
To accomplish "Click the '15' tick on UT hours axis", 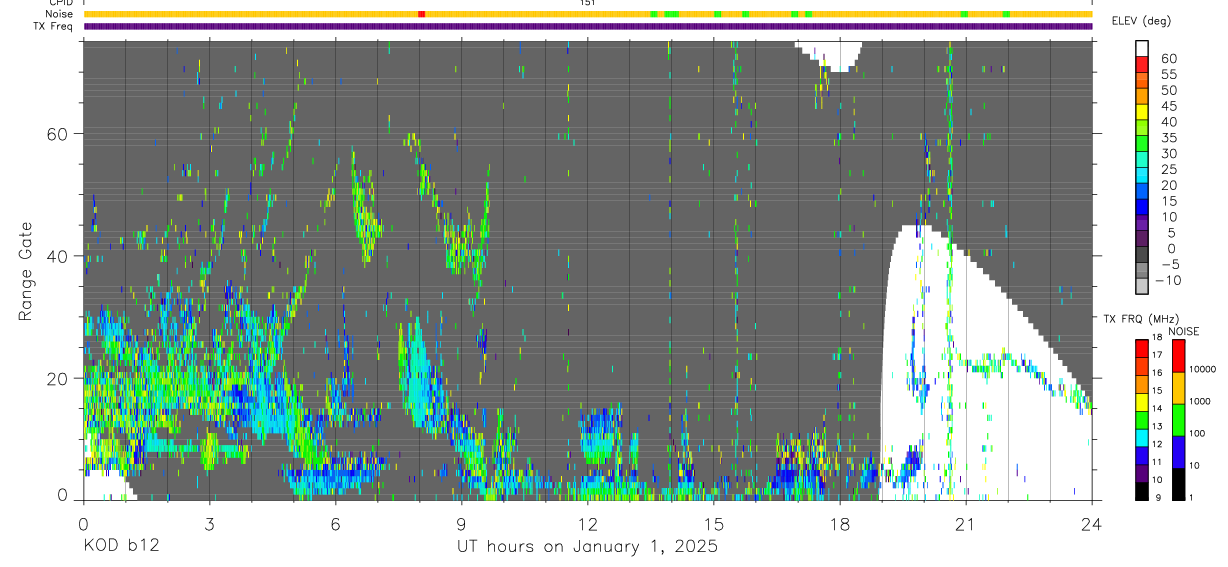I will coord(713,523).
